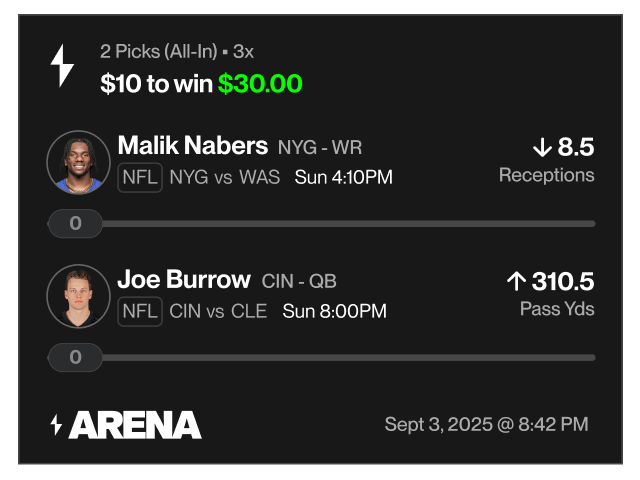The height and width of the screenshot is (480, 640).
Task: Click the Malik Nabers player name
Action: (192, 146)
